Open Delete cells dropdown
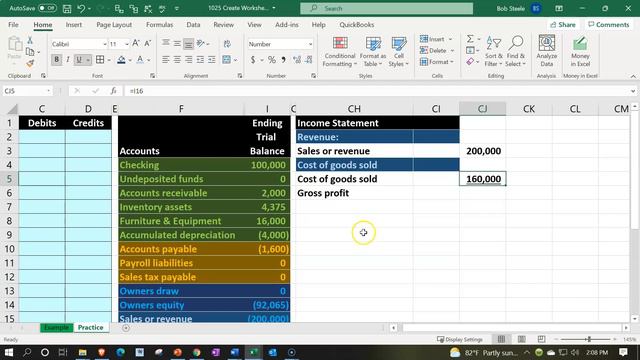 452,51
